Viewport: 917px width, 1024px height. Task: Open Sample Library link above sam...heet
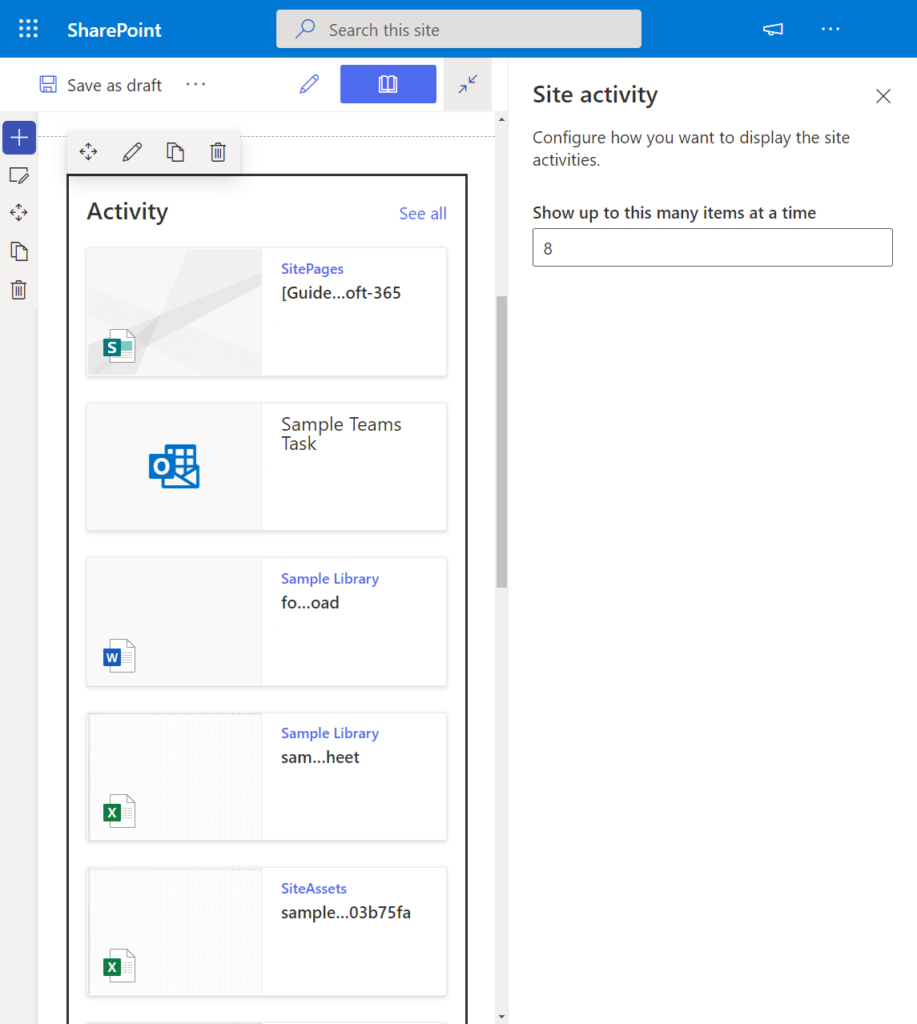click(330, 733)
